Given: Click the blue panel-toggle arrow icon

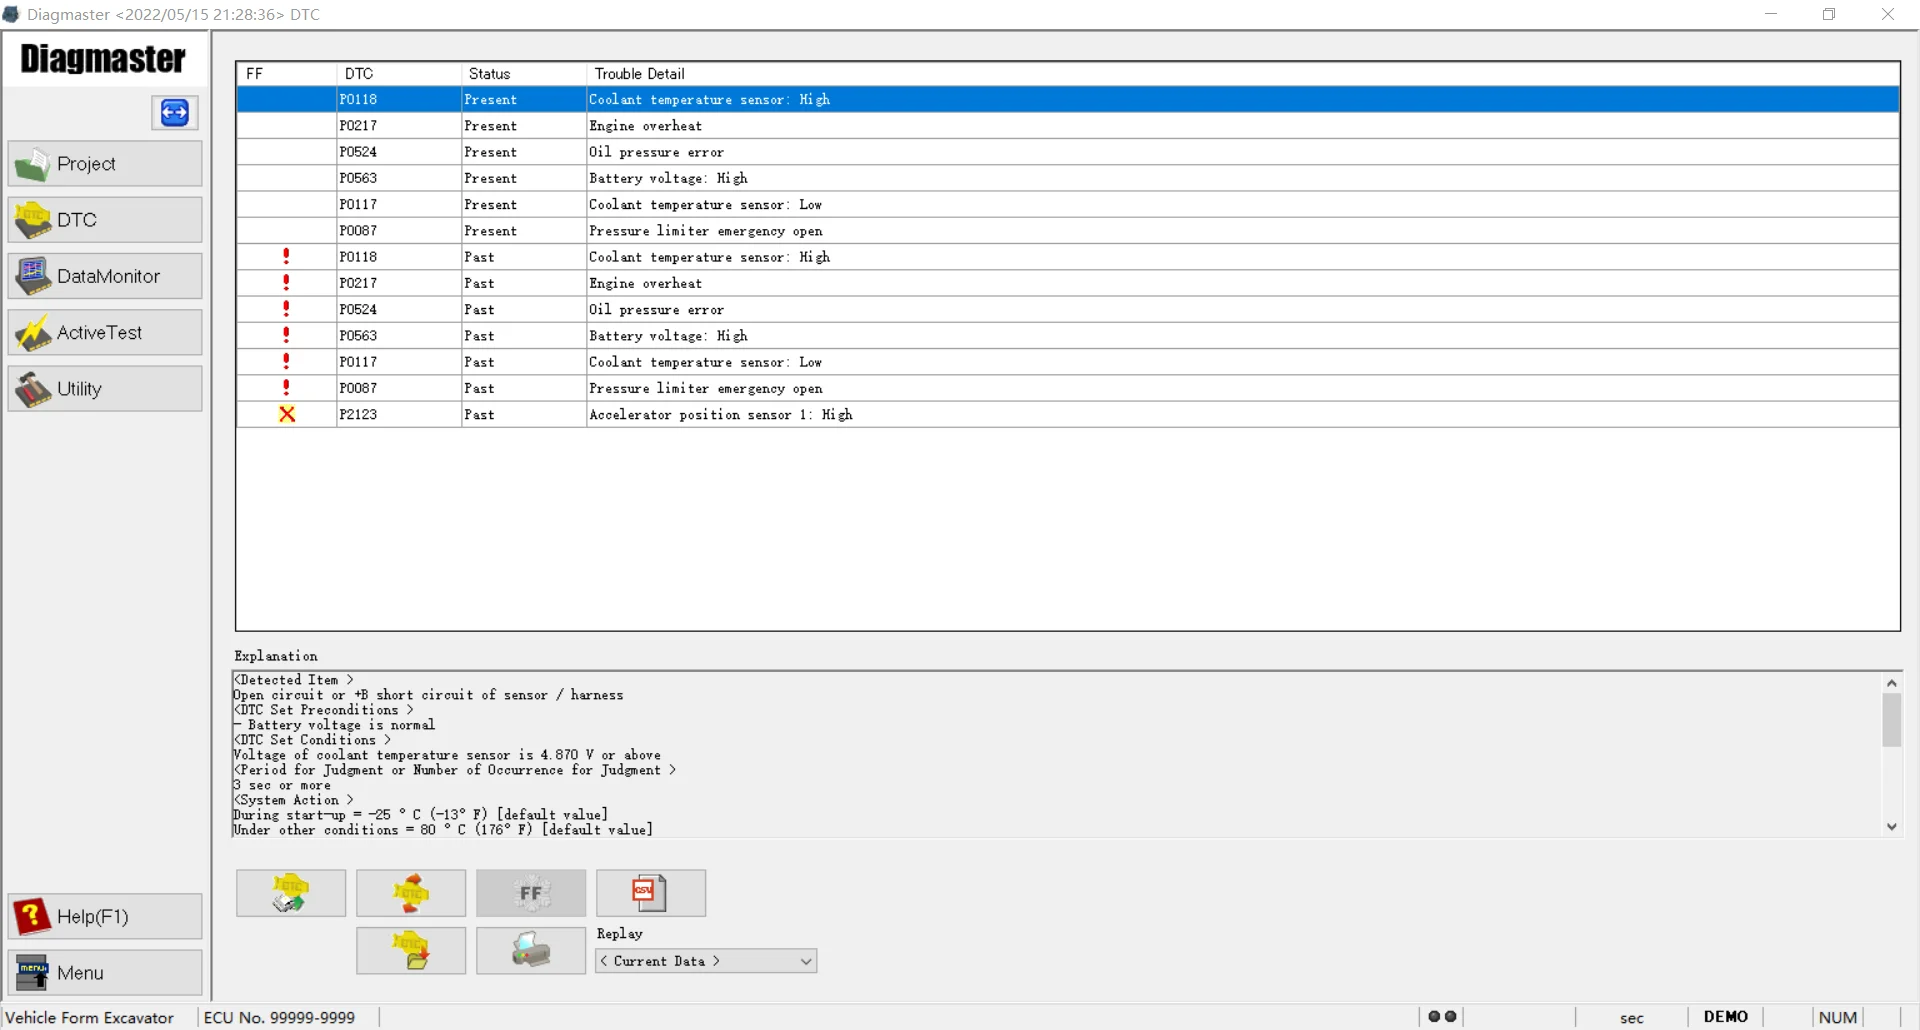Looking at the screenshot, I should (175, 112).
